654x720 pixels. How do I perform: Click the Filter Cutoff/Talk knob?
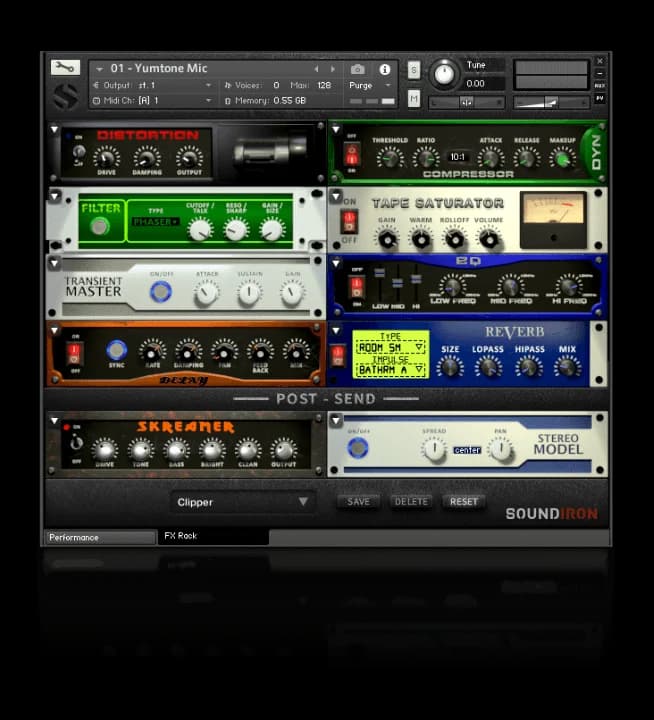click(x=200, y=229)
